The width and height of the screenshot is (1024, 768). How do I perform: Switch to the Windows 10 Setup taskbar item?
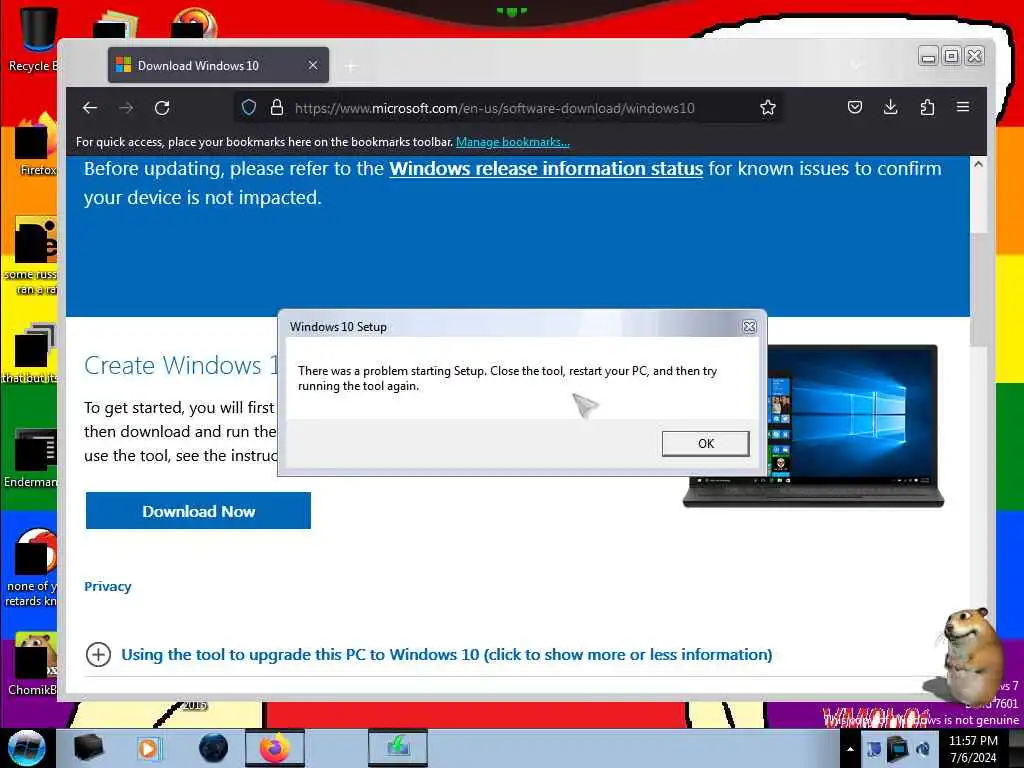click(x=398, y=748)
